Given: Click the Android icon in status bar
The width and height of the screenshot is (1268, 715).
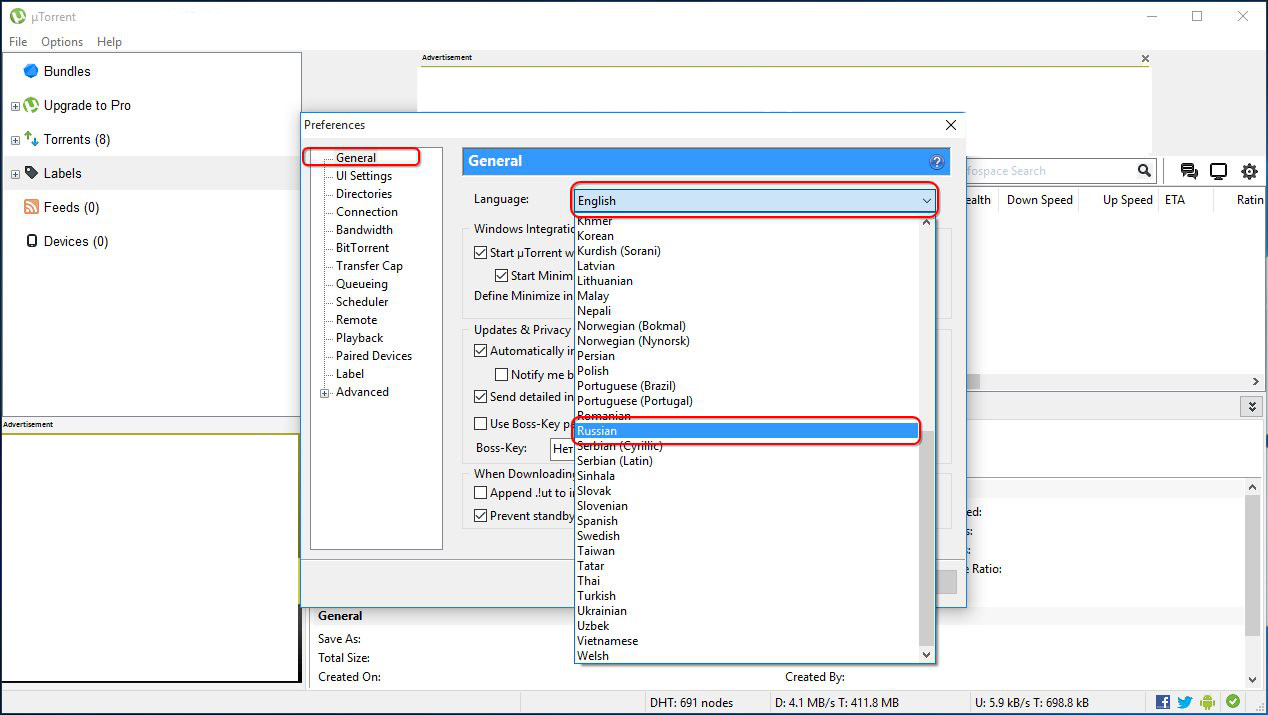Looking at the screenshot, I should coord(1208,702).
